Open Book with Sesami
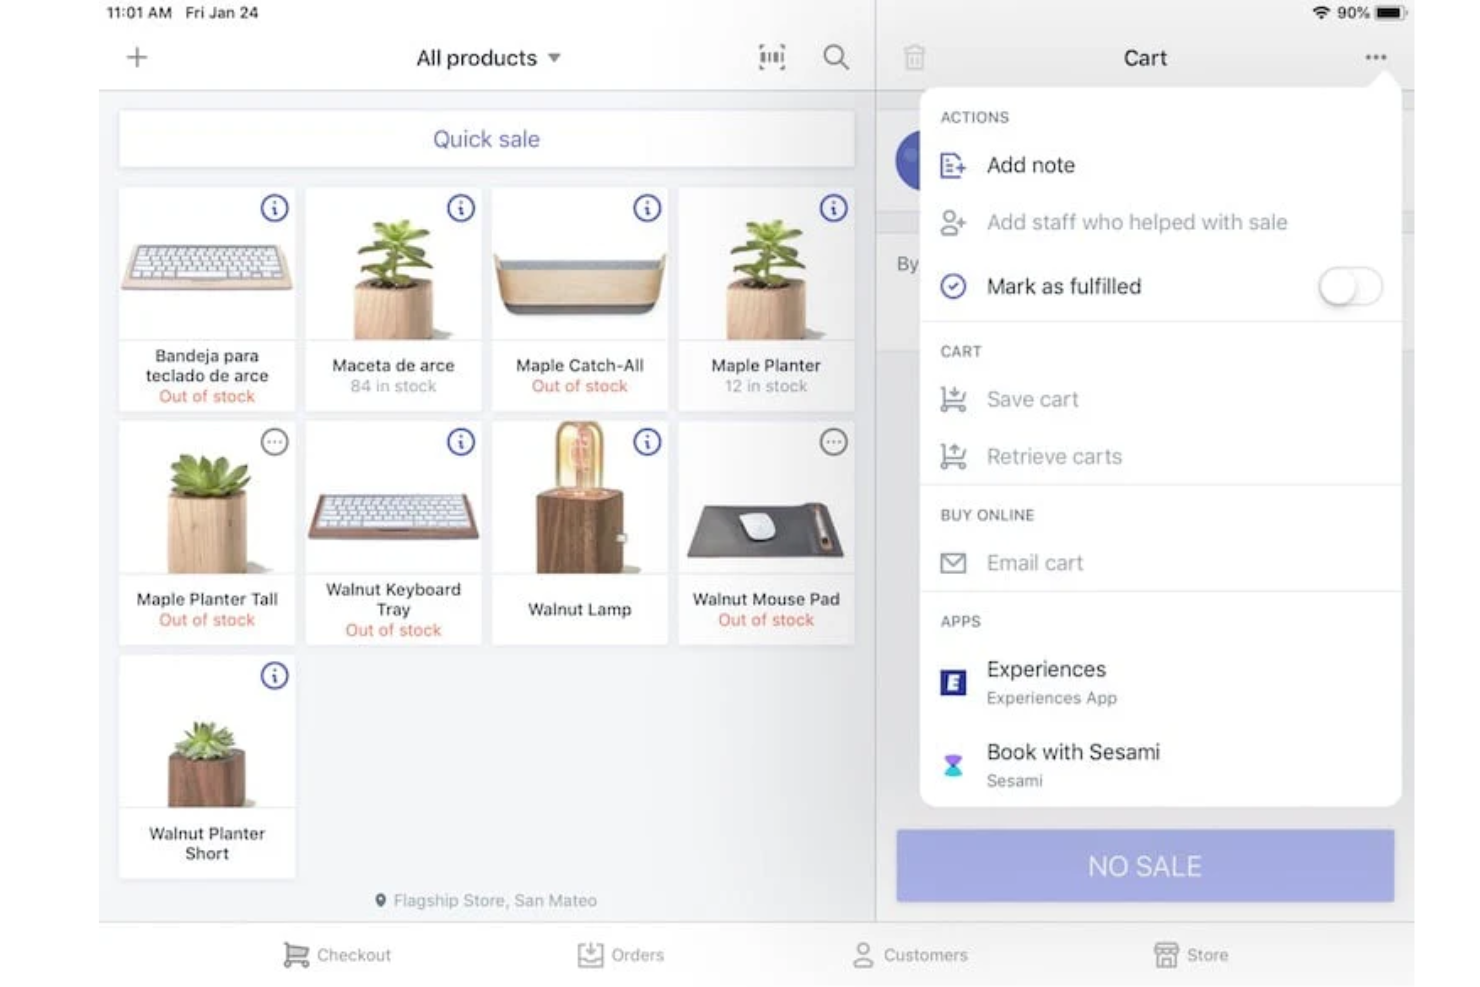Screen dimensions: 1480x987 click(1072, 752)
